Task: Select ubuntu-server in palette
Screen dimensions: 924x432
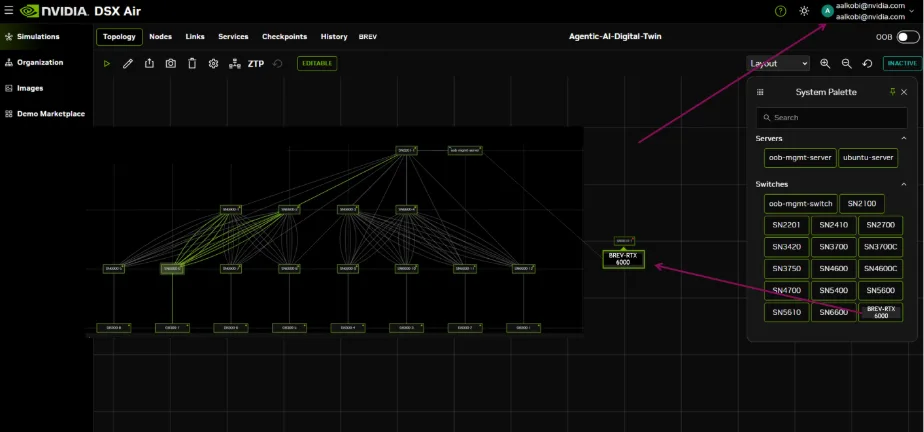Action: pyautogui.click(x=868, y=158)
